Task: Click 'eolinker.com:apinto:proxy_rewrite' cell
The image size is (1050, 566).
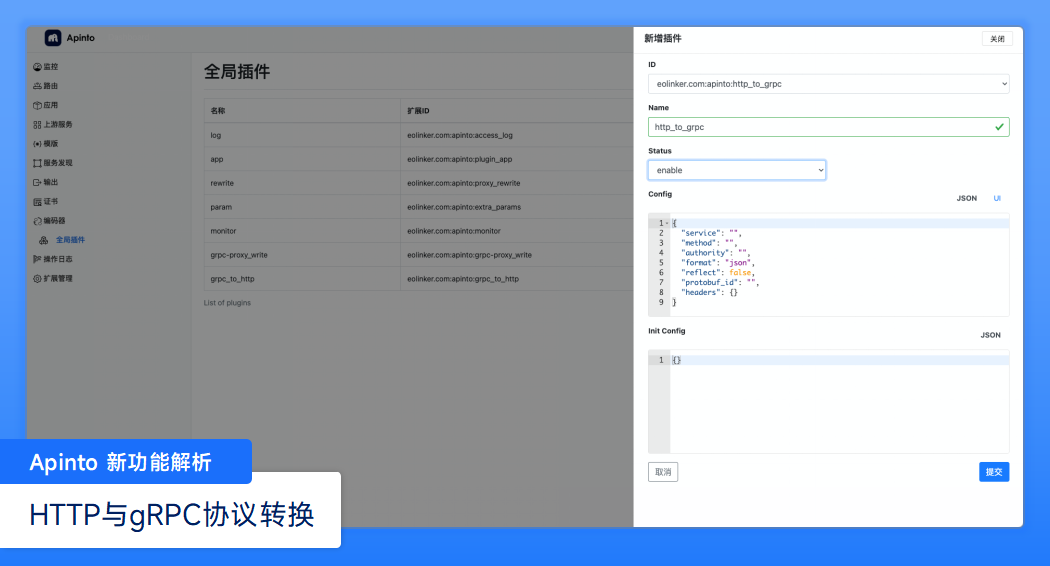Action: pos(517,183)
